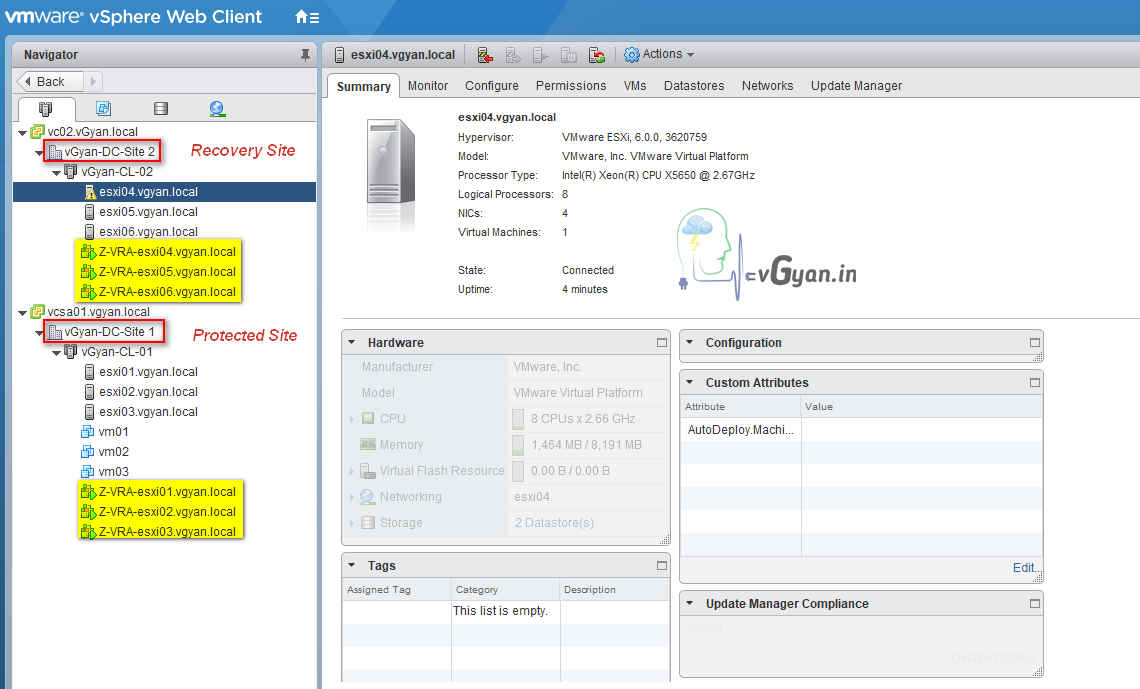Click the CPU chip icon in Hardware
The image size is (1140, 689).
coord(369,419)
